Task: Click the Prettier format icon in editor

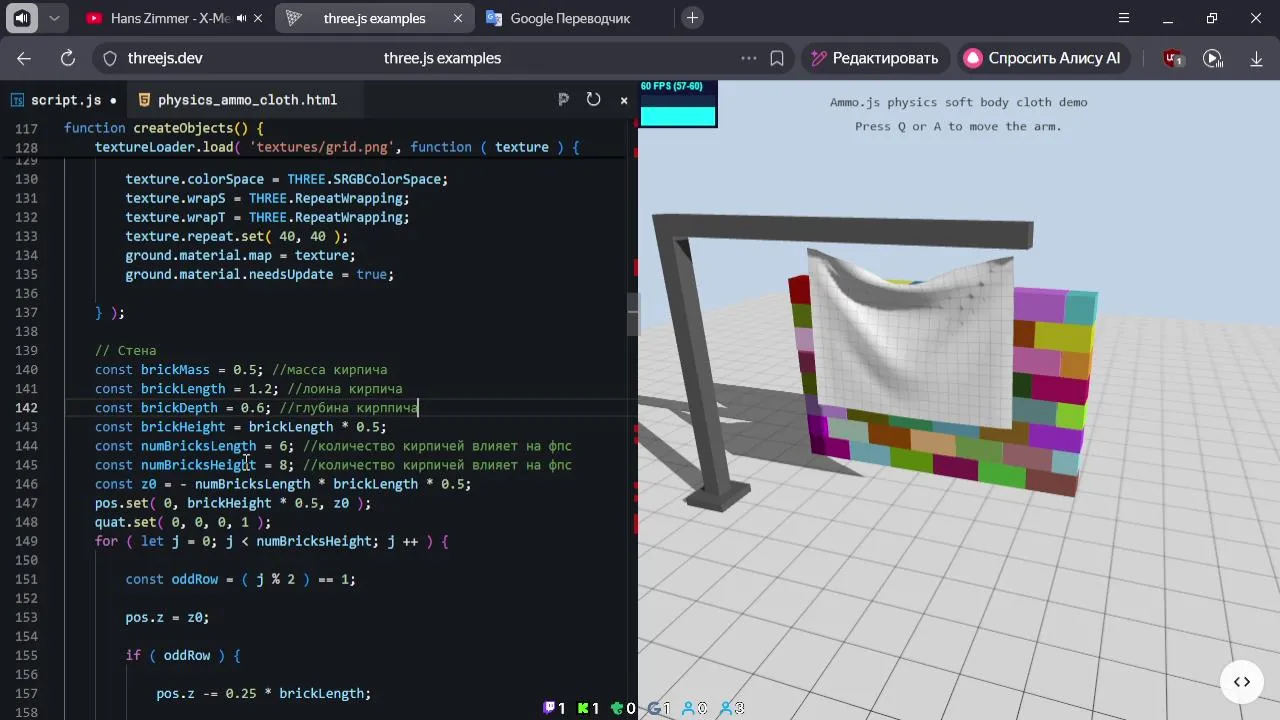Action: [x=563, y=99]
